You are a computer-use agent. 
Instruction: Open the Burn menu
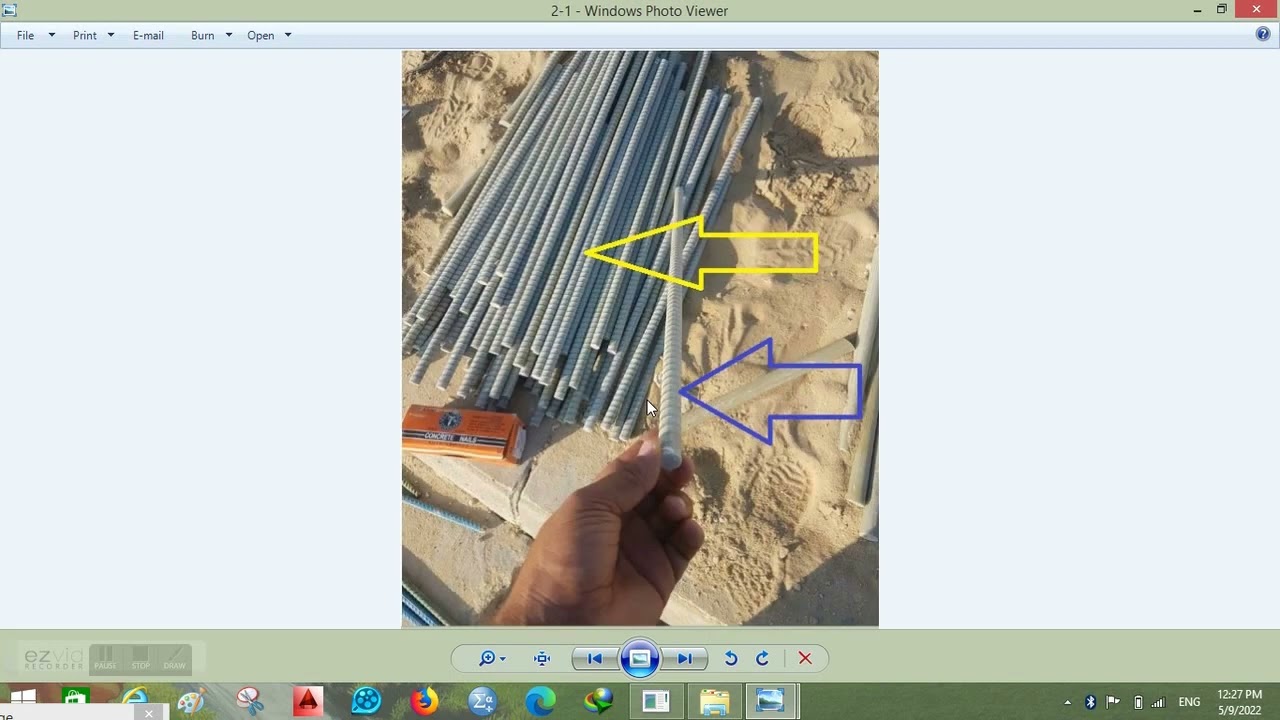203,35
